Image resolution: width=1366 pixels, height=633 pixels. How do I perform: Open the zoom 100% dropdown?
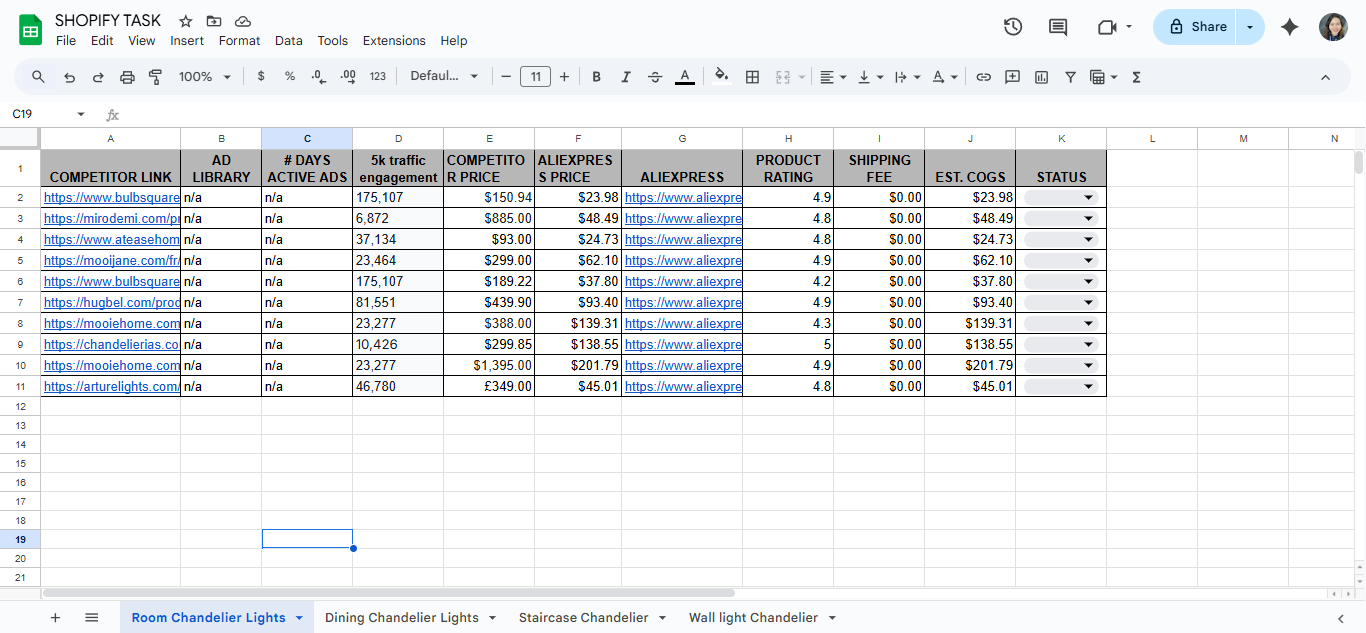coord(204,77)
